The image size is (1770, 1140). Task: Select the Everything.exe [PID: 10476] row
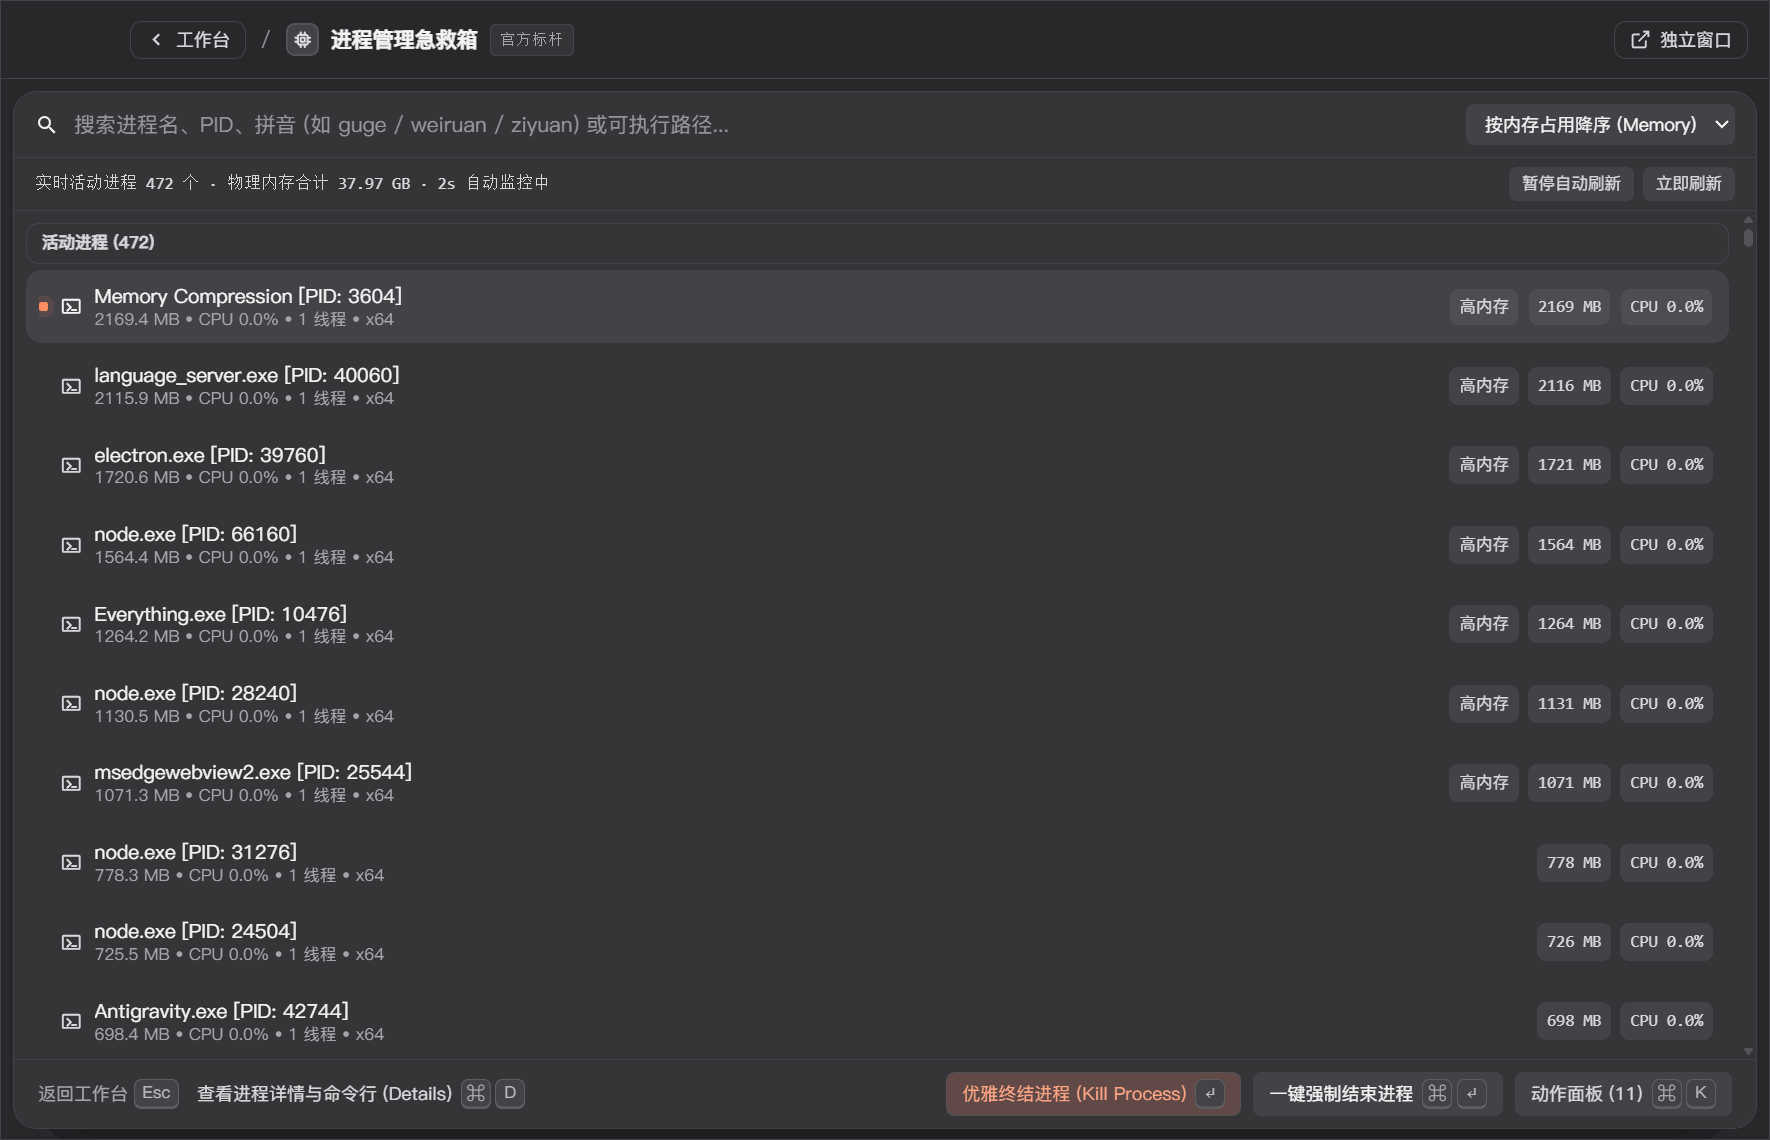(x=877, y=624)
